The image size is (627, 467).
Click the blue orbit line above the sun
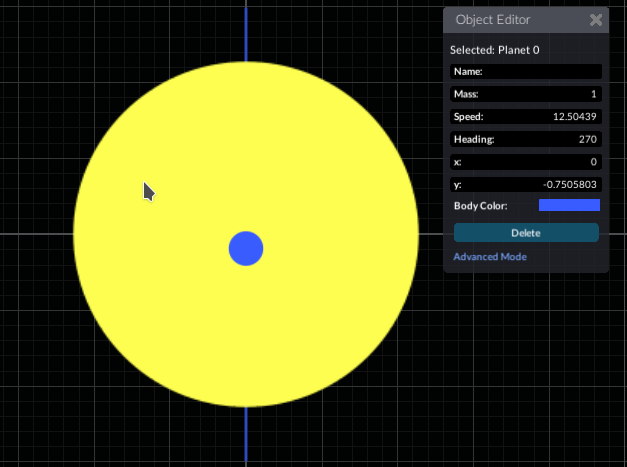246,30
